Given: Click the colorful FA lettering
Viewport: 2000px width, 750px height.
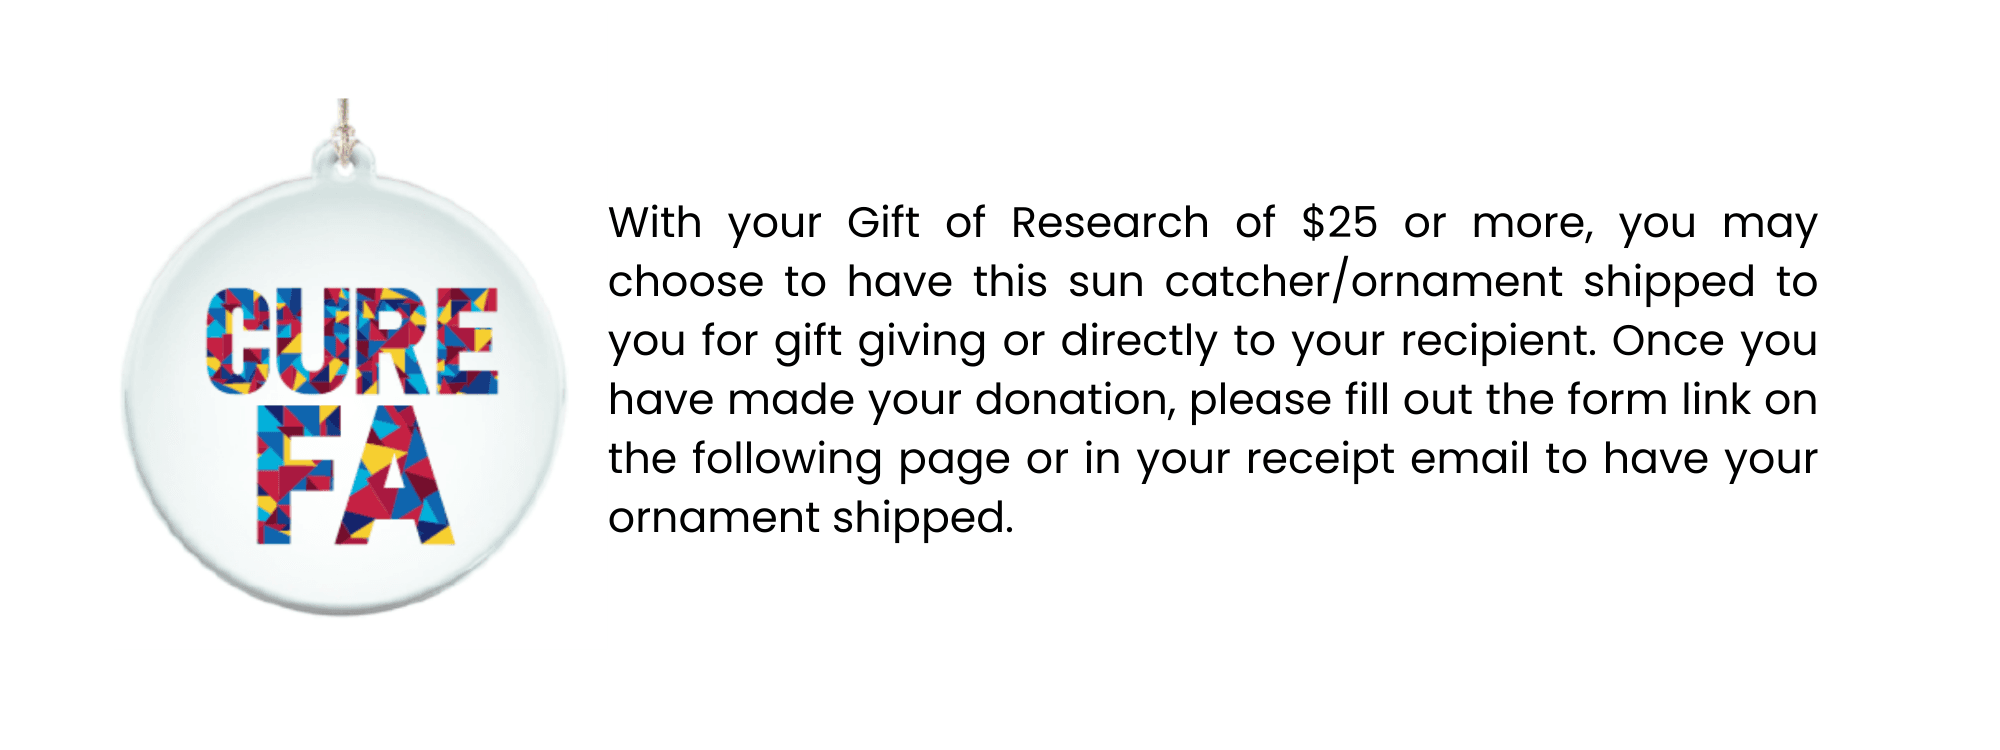Looking at the screenshot, I should coord(355,475).
